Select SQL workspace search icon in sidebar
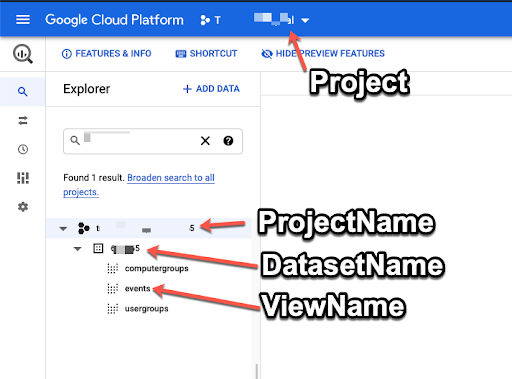 [22, 92]
